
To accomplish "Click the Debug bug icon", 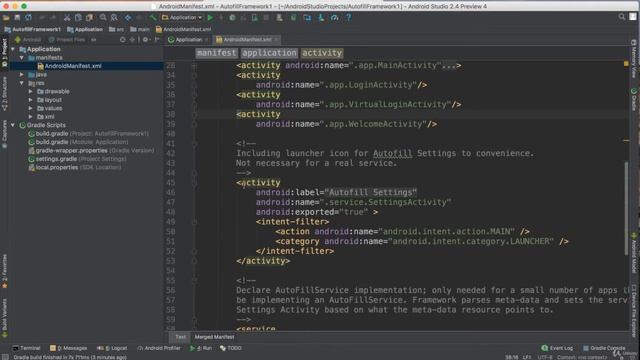I will [x=232, y=18].
